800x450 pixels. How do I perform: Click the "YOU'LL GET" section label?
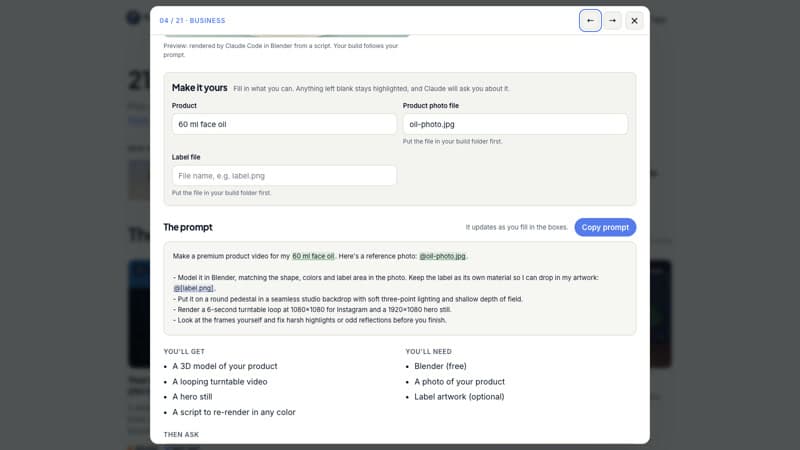pyautogui.click(x=184, y=352)
